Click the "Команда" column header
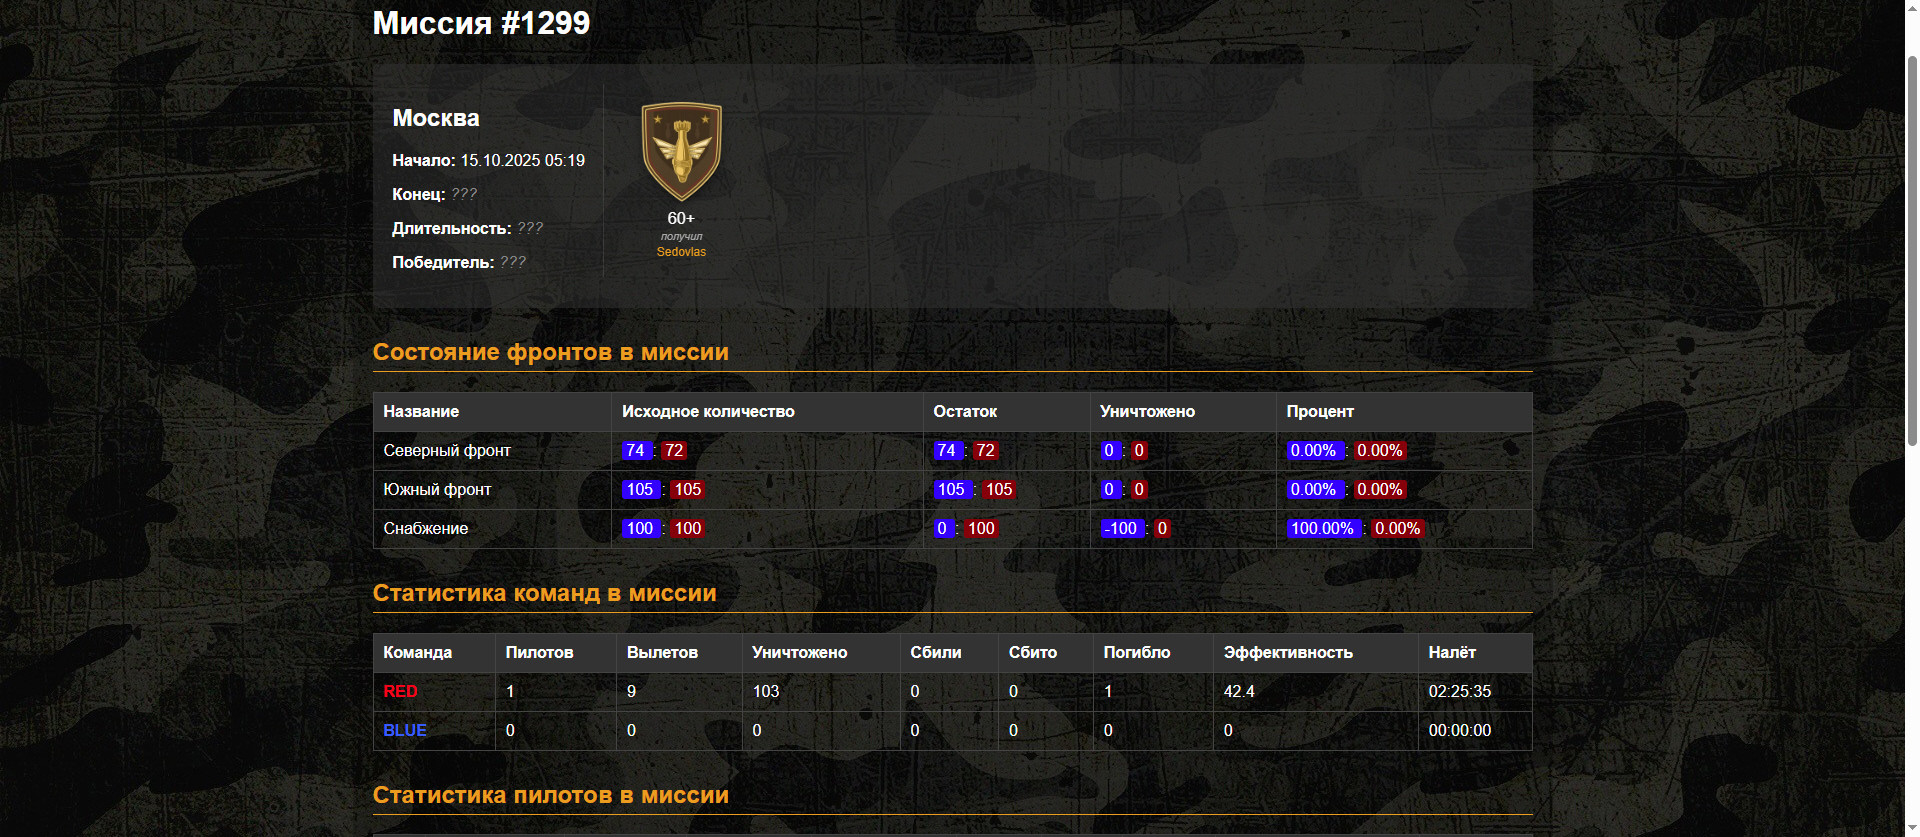 pyautogui.click(x=418, y=652)
